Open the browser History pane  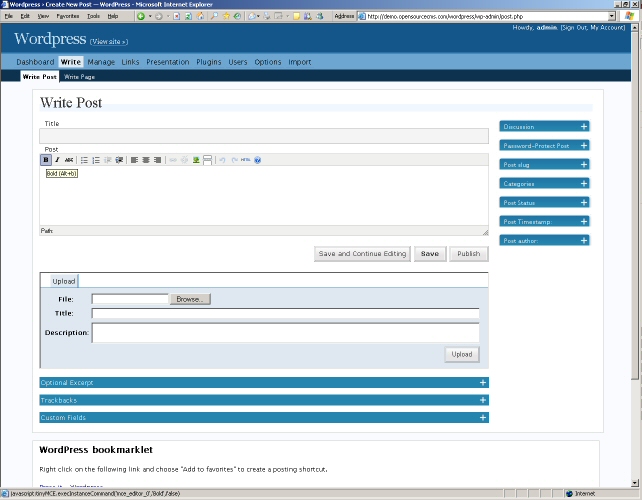pyautogui.click(x=237, y=16)
